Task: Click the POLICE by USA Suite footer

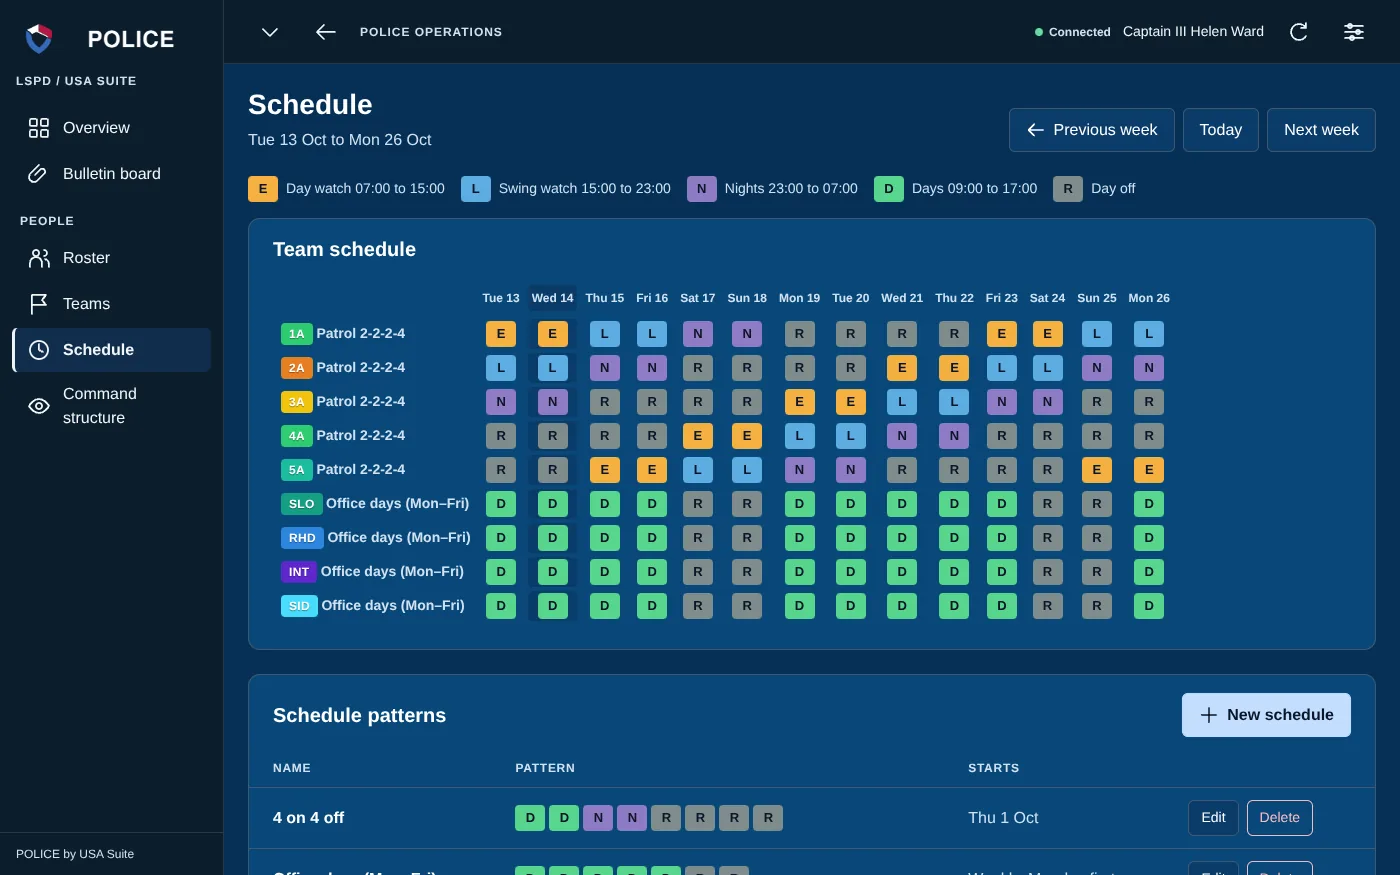Action: point(75,854)
